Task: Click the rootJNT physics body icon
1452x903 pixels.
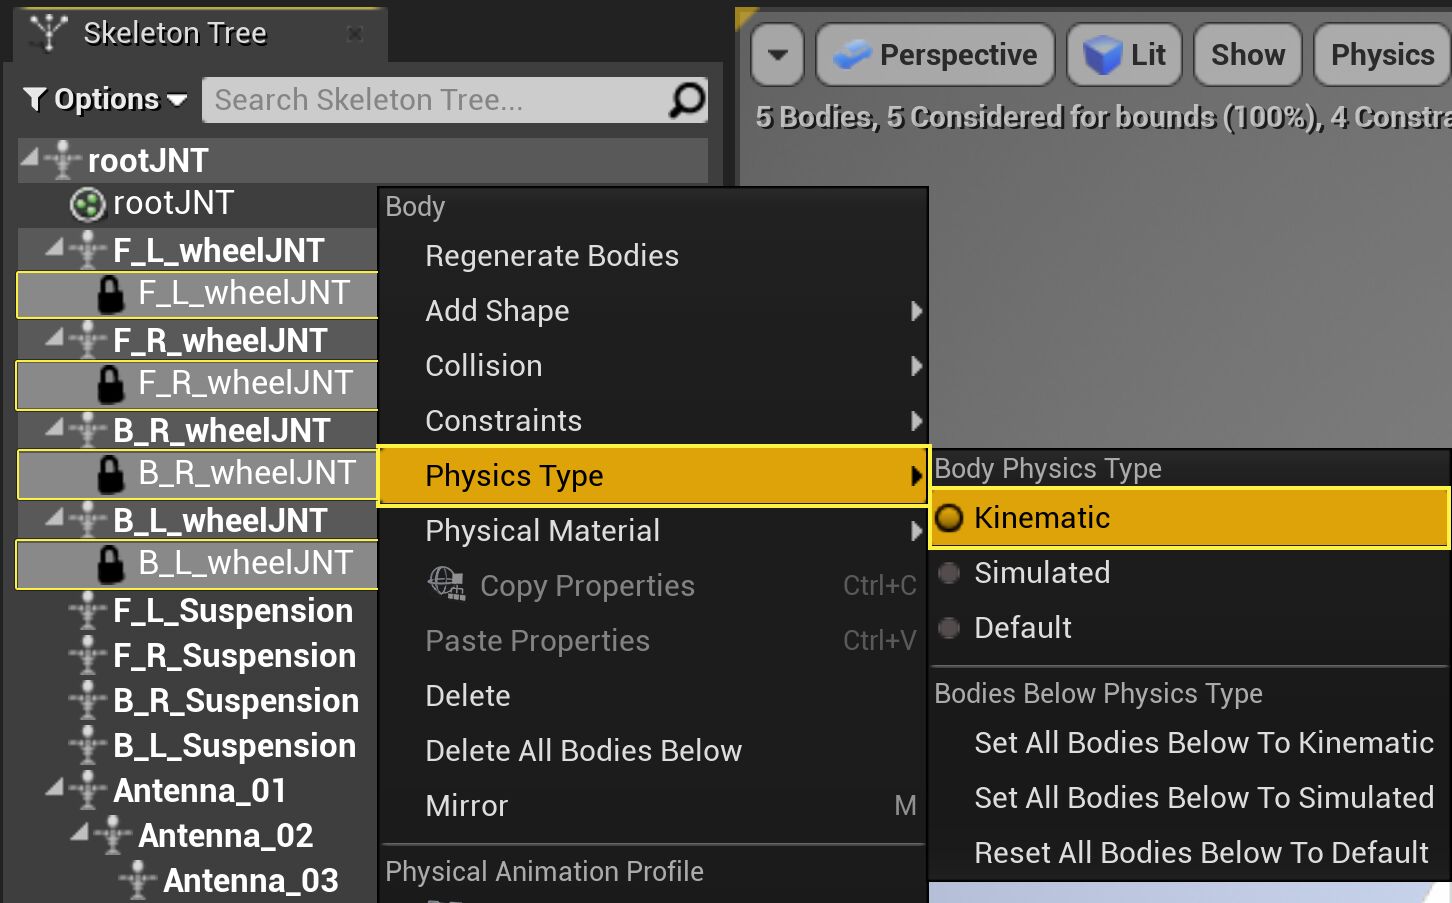Action: 88,205
